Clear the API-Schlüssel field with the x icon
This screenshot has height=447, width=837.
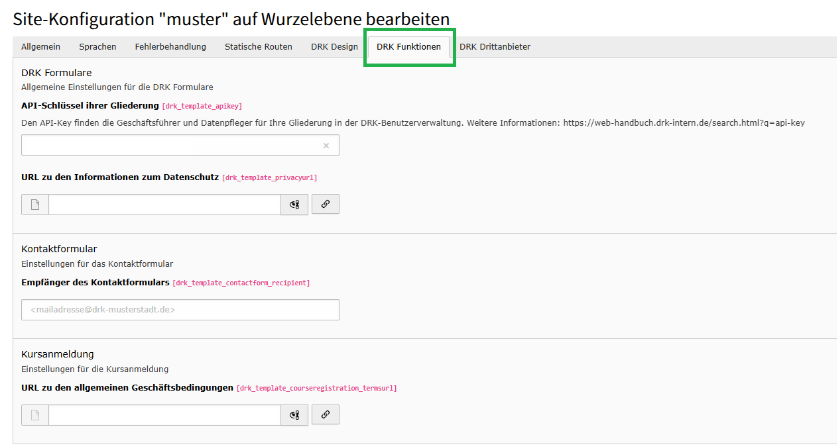(325, 146)
